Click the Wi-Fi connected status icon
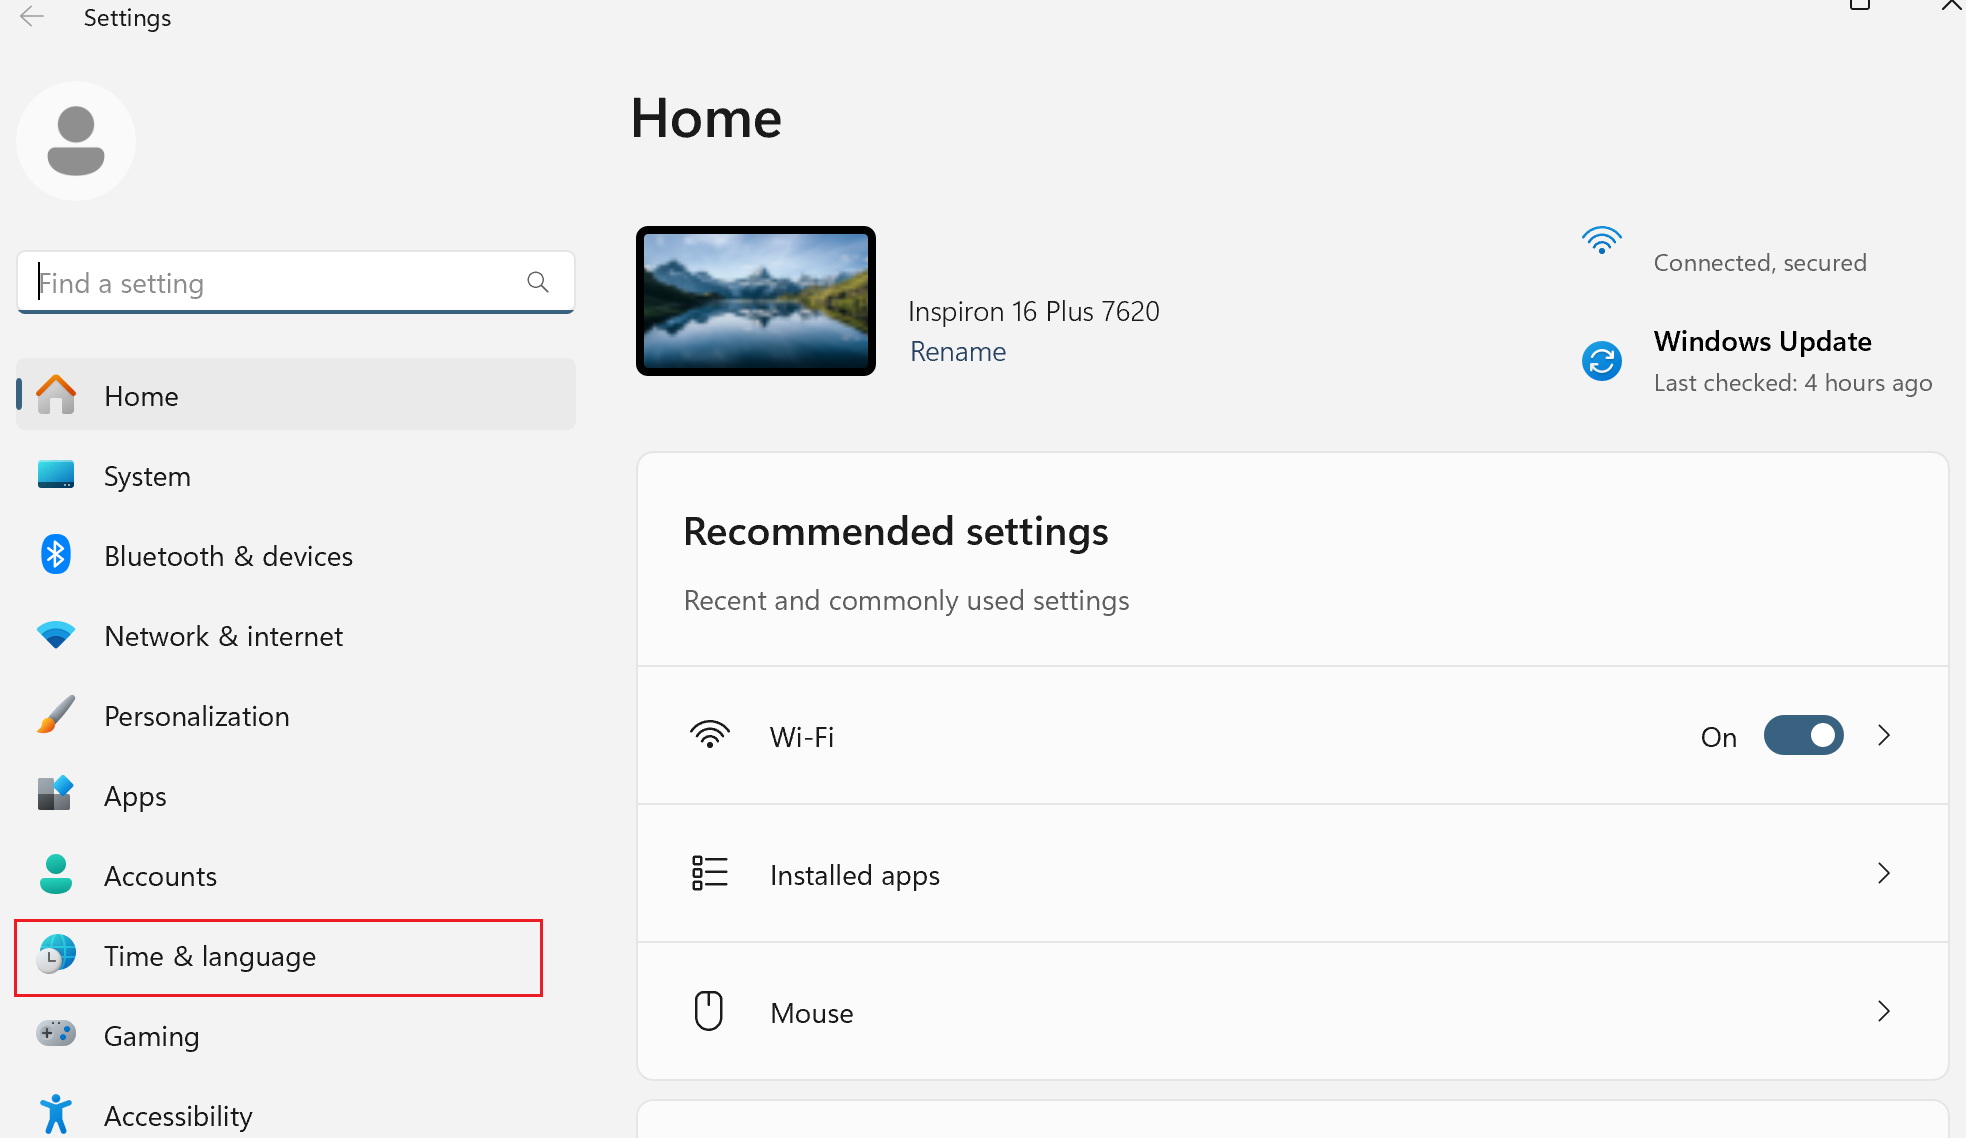1966x1138 pixels. point(1602,240)
